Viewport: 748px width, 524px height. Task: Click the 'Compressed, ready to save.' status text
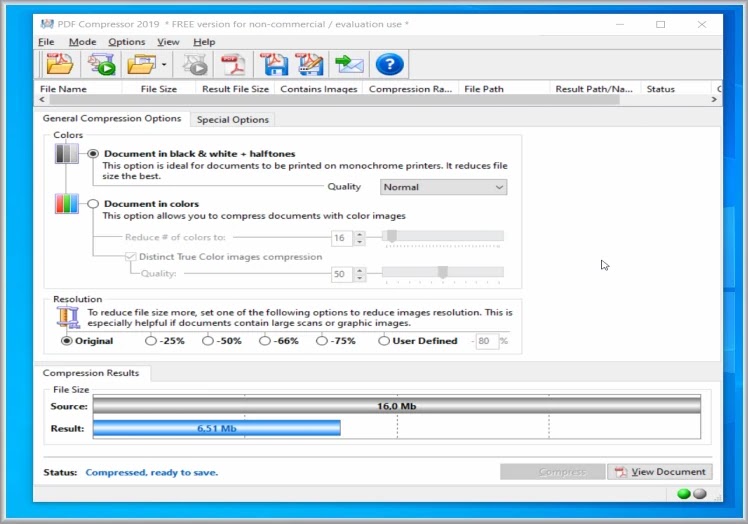click(x=151, y=472)
